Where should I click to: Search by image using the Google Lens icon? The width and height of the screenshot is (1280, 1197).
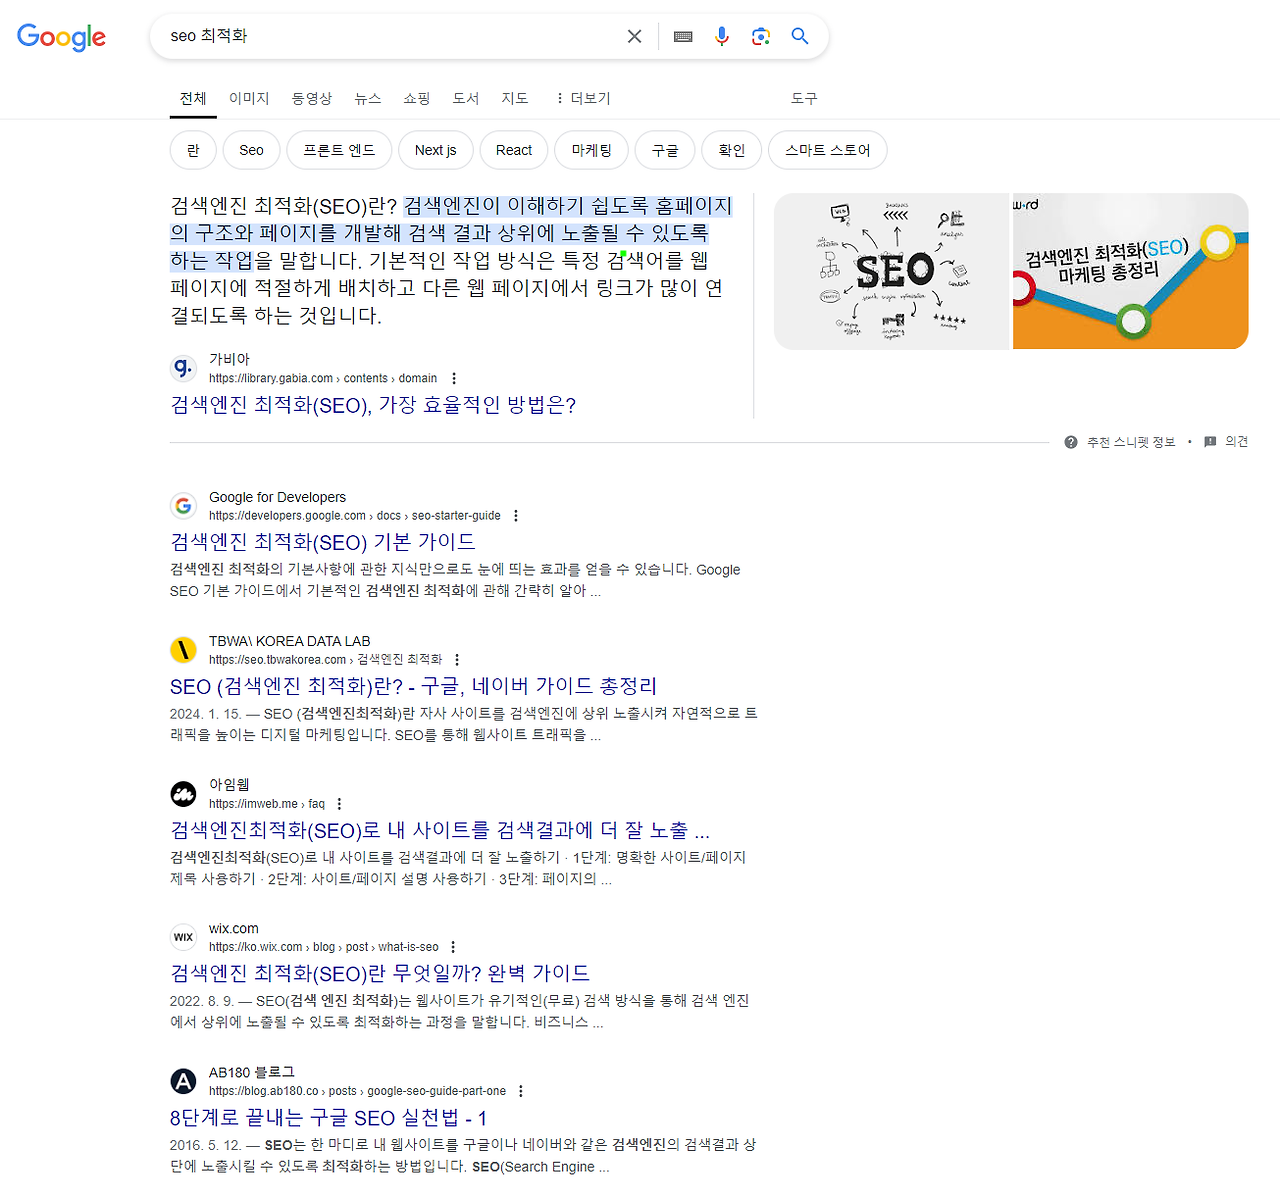pyautogui.click(x=761, y=36)
